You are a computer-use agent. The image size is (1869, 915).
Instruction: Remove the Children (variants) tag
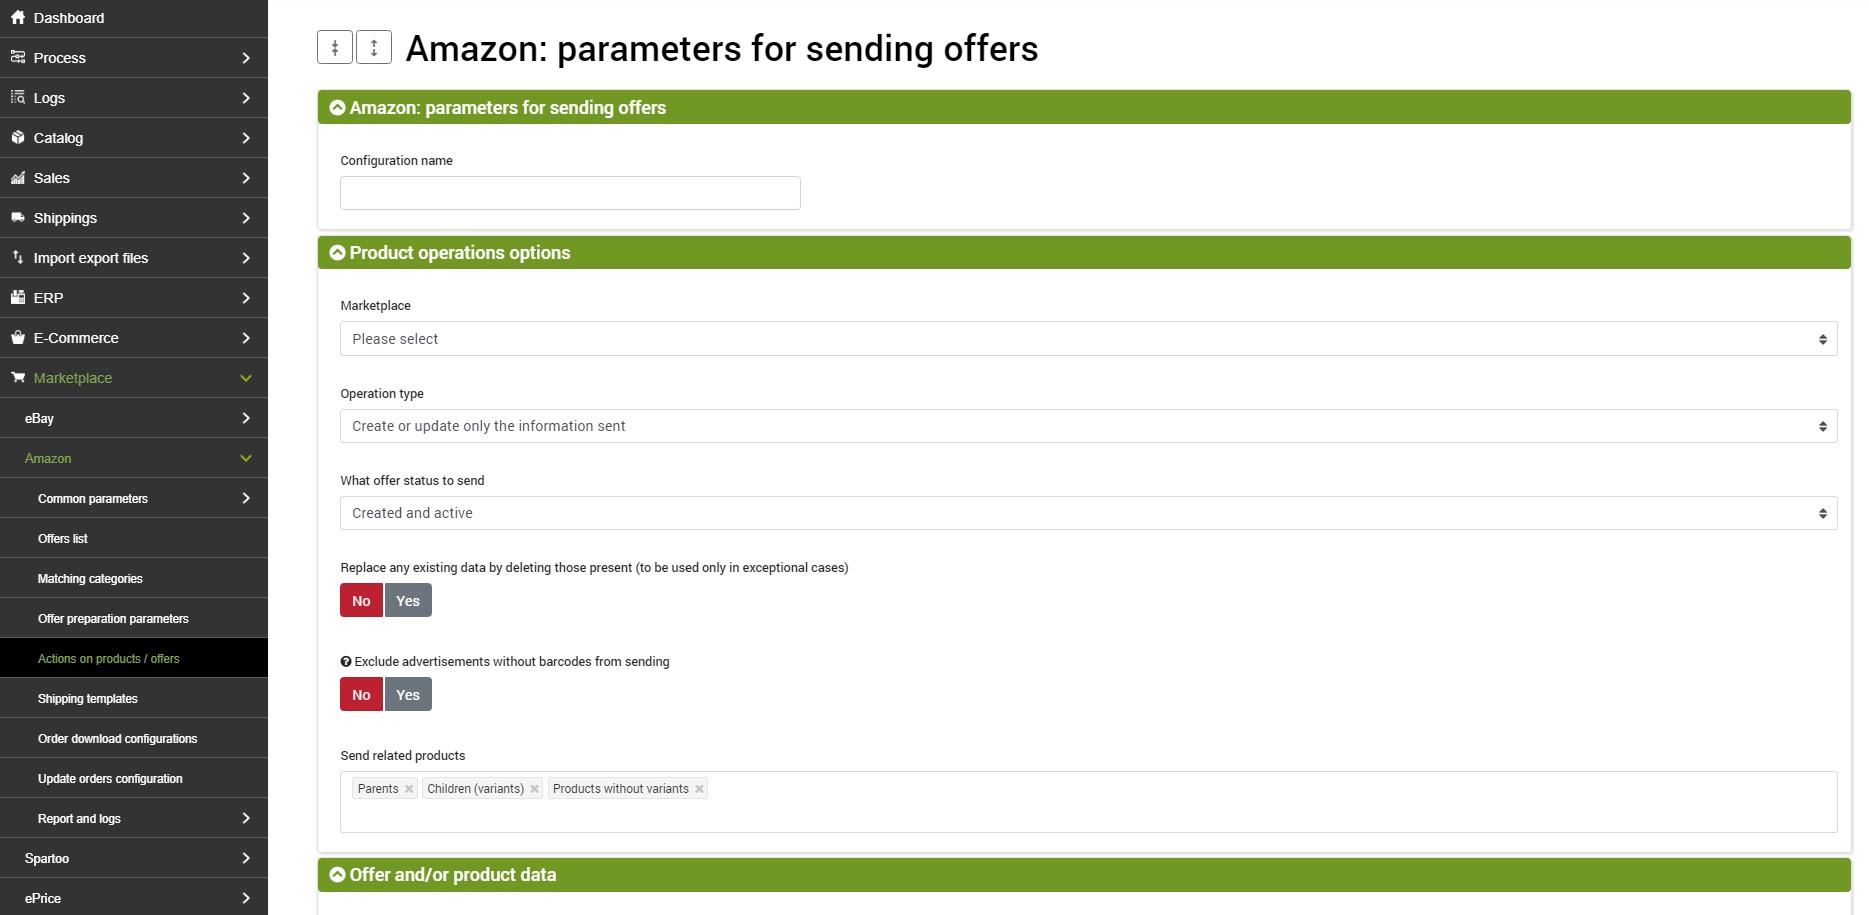click(535, 789)
